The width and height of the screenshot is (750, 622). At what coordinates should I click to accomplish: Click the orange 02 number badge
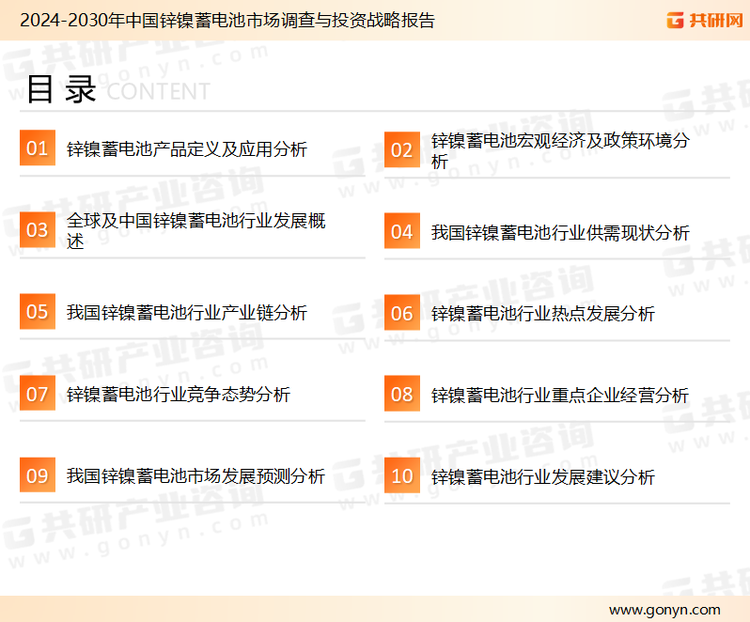point(402,149)
